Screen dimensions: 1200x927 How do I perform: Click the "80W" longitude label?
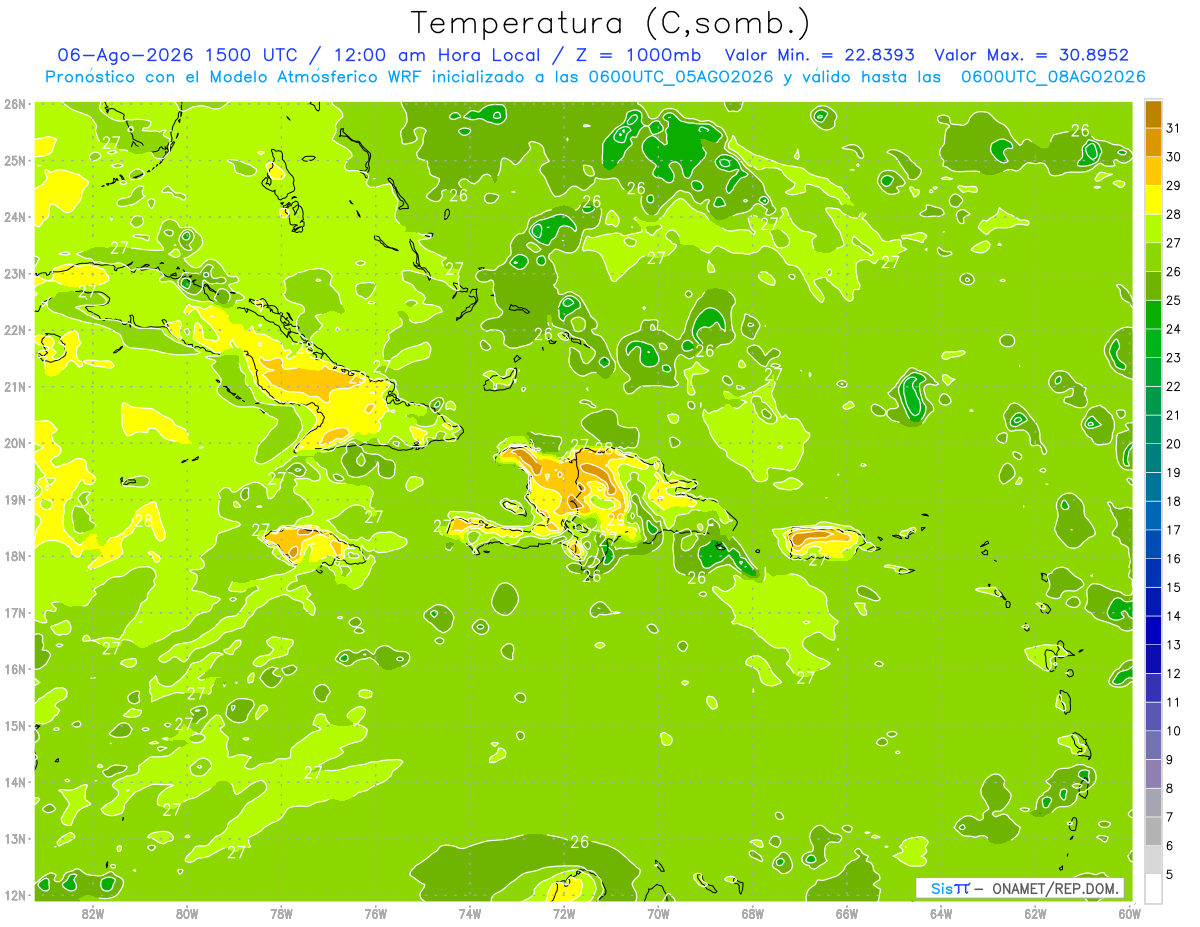186,913
